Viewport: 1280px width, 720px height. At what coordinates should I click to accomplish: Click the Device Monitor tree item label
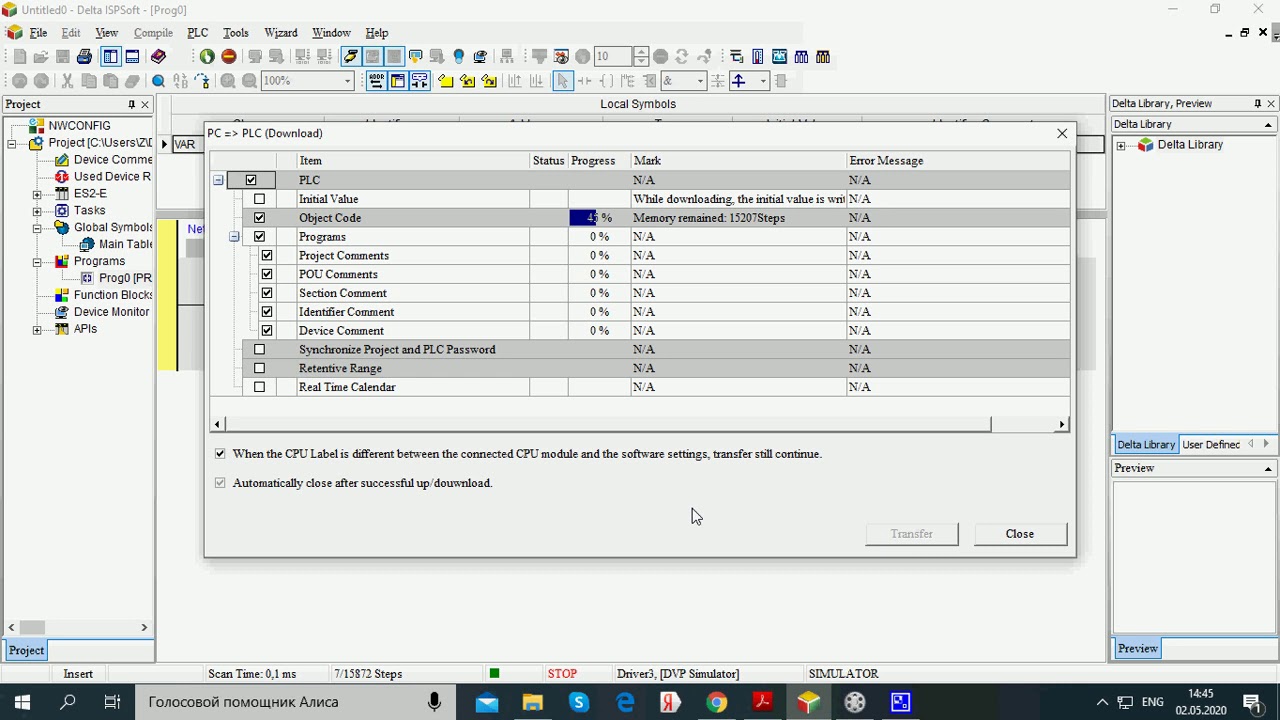pyautogui.click(x=111, y=312)
